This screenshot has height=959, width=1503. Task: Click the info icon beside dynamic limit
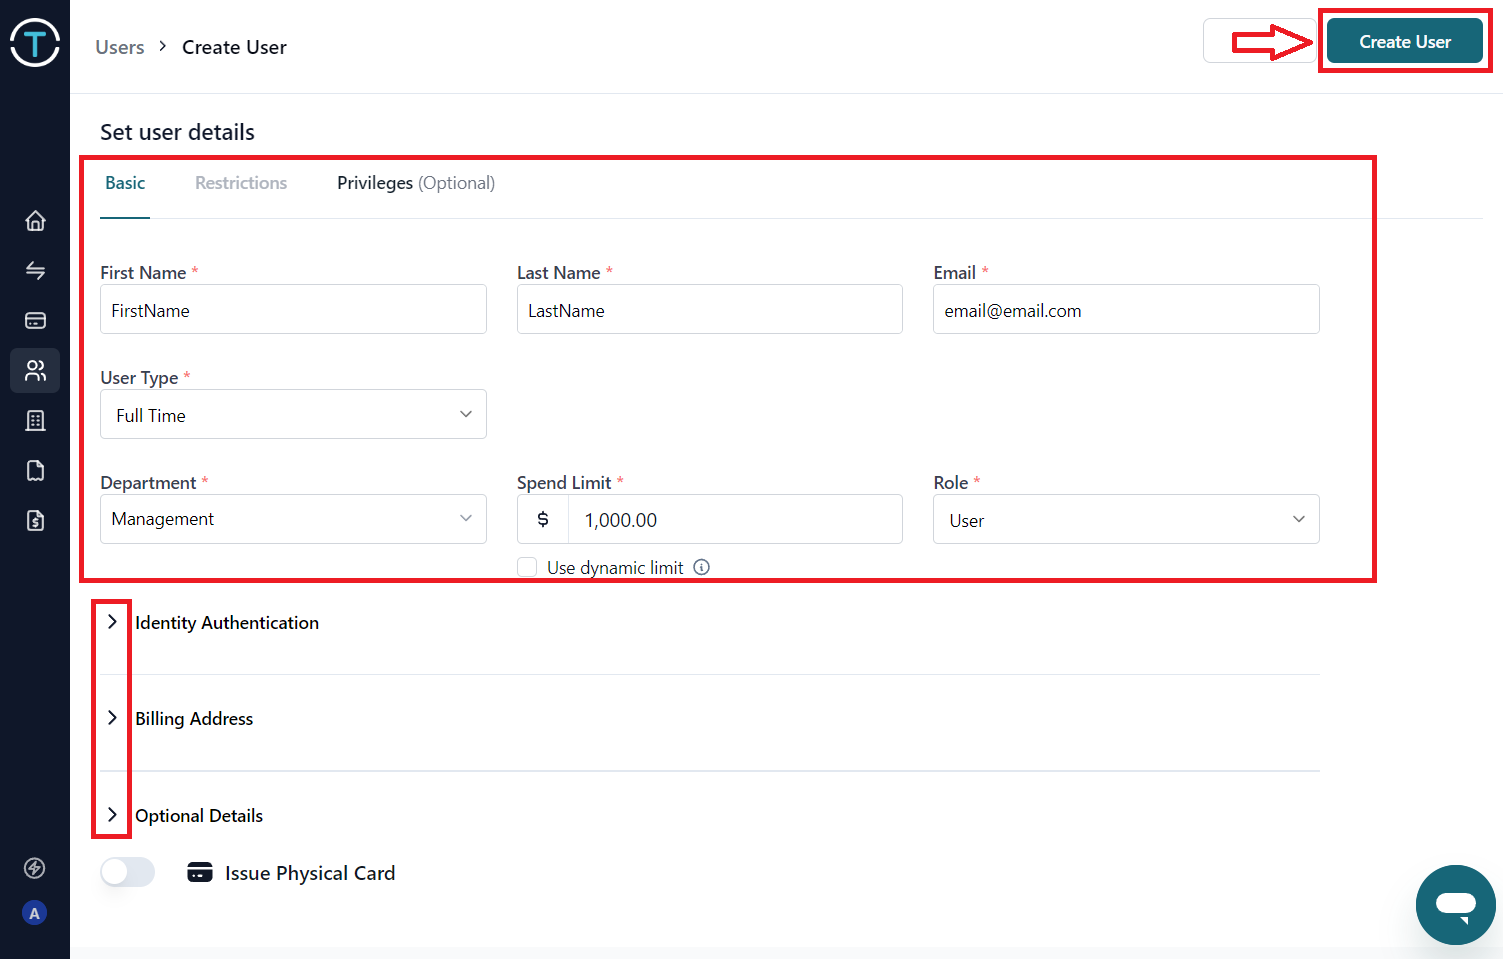(702, 567)
